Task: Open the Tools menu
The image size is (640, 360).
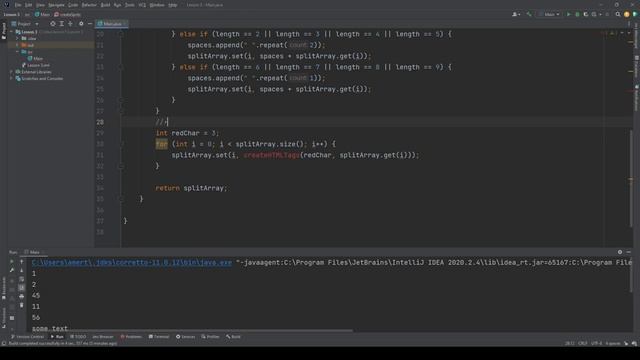Action: click(130, 5)
